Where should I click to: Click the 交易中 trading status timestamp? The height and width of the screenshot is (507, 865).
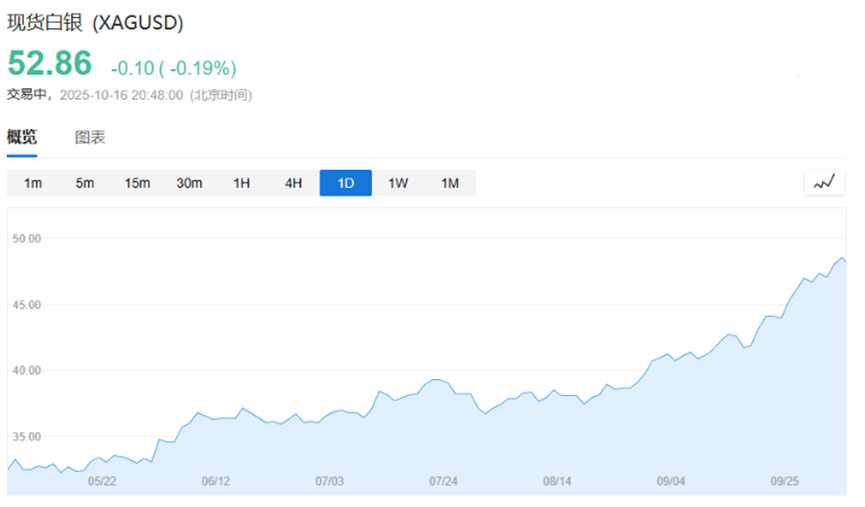129,95
